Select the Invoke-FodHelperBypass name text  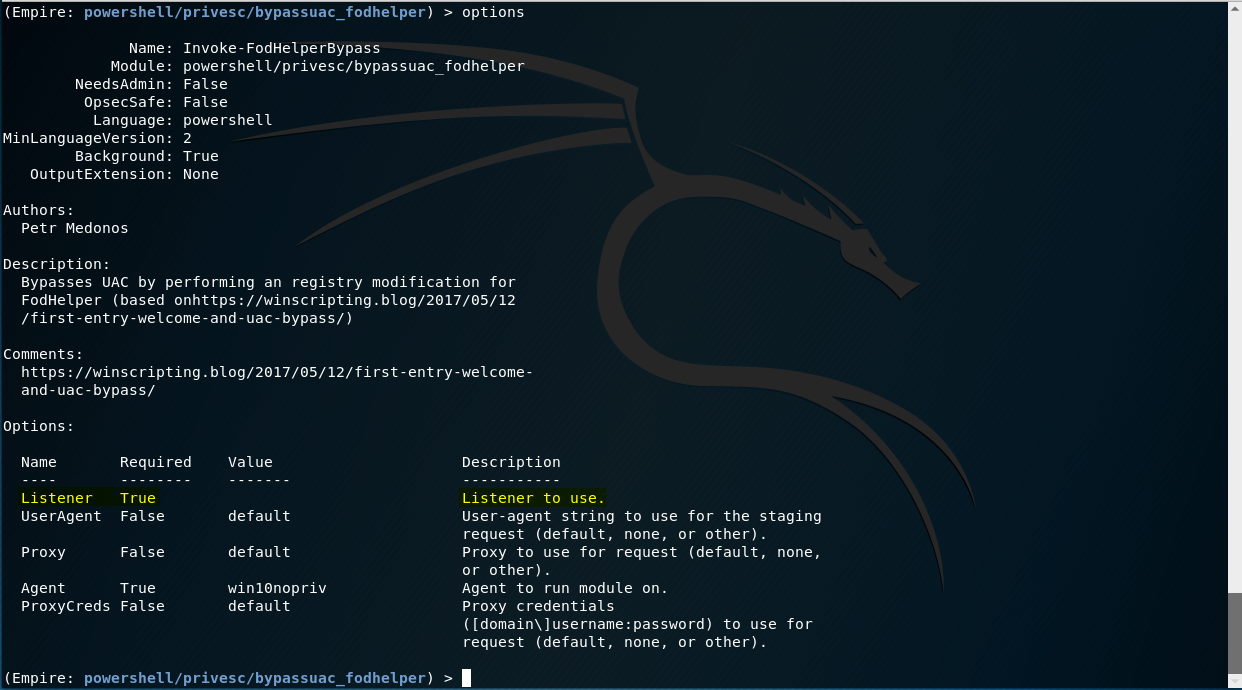coord(281,48)
